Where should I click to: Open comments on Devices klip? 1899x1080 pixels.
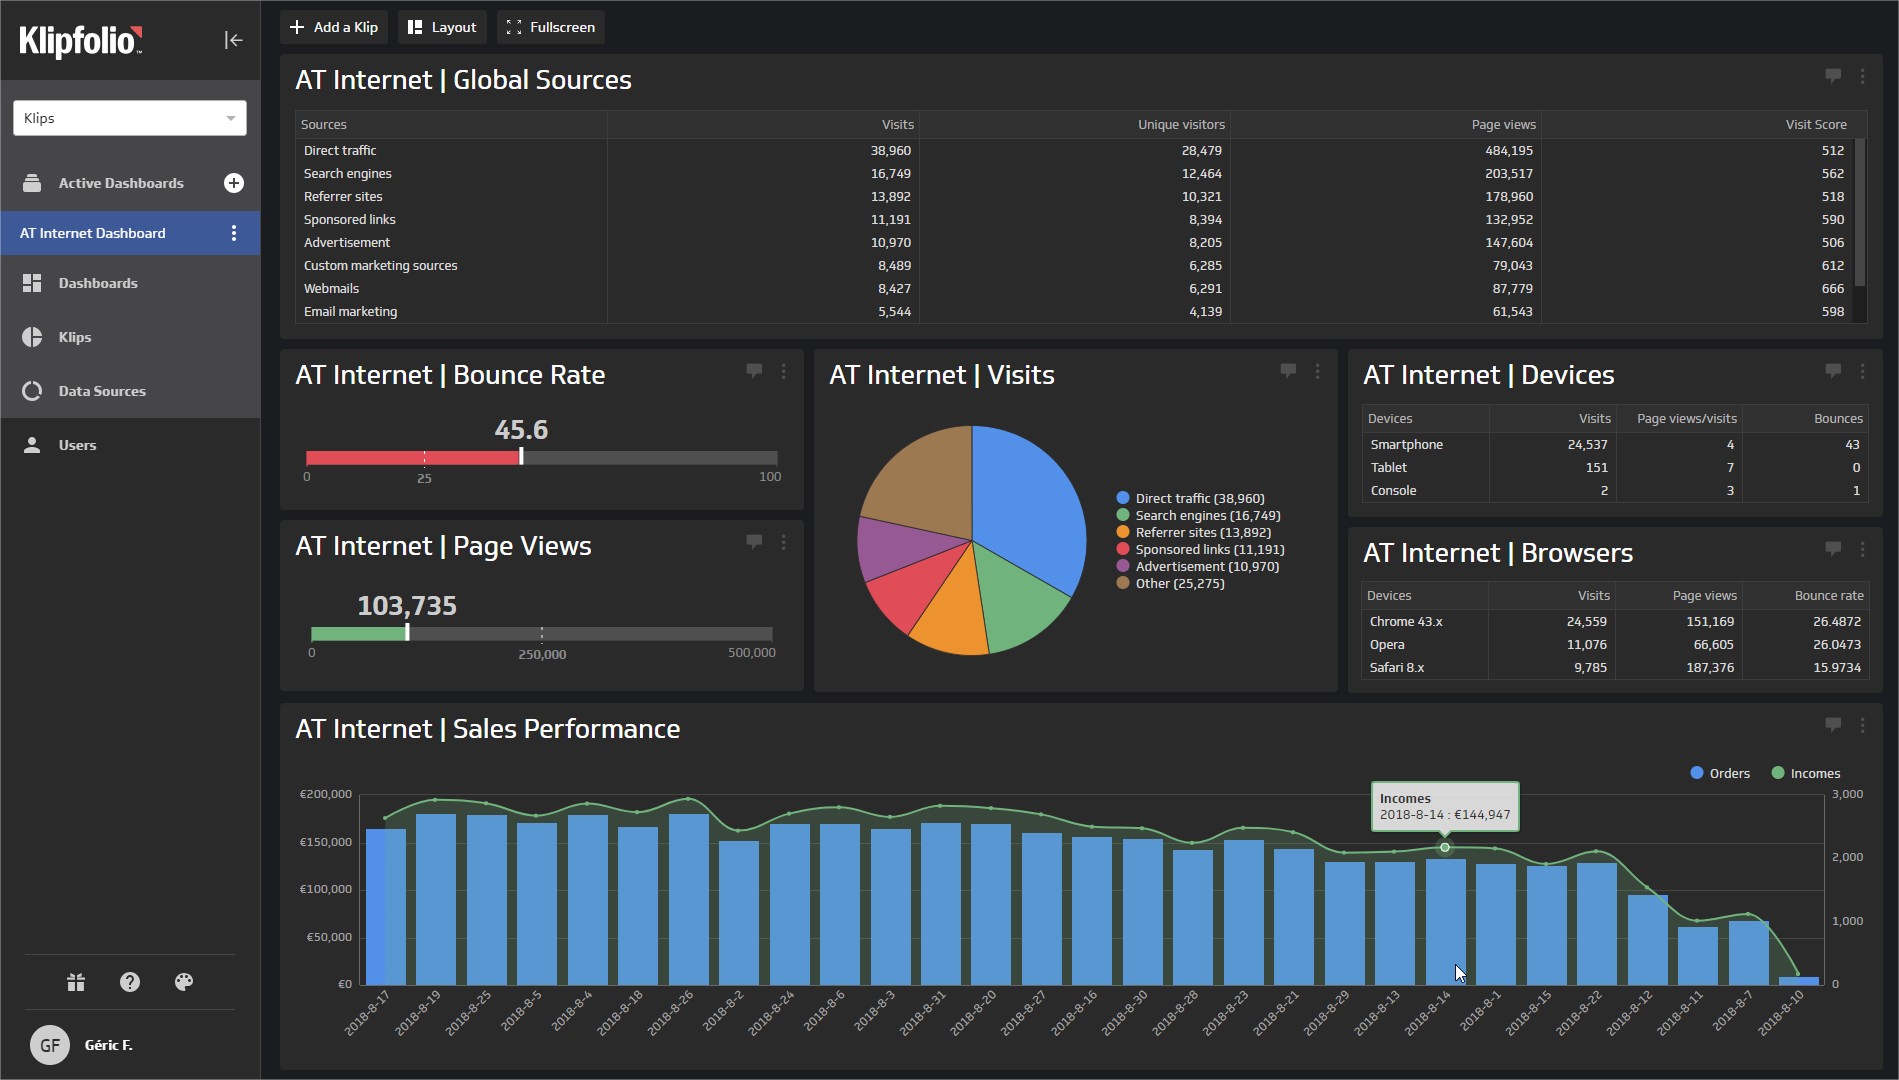coord(1833,371)
